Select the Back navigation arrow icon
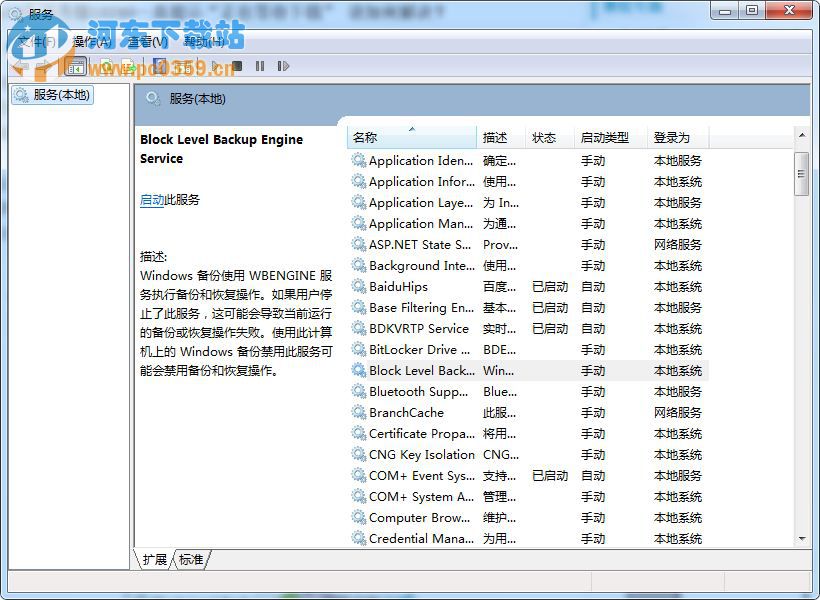This screenshot has width=820, height=600. [x=20, y=66]
